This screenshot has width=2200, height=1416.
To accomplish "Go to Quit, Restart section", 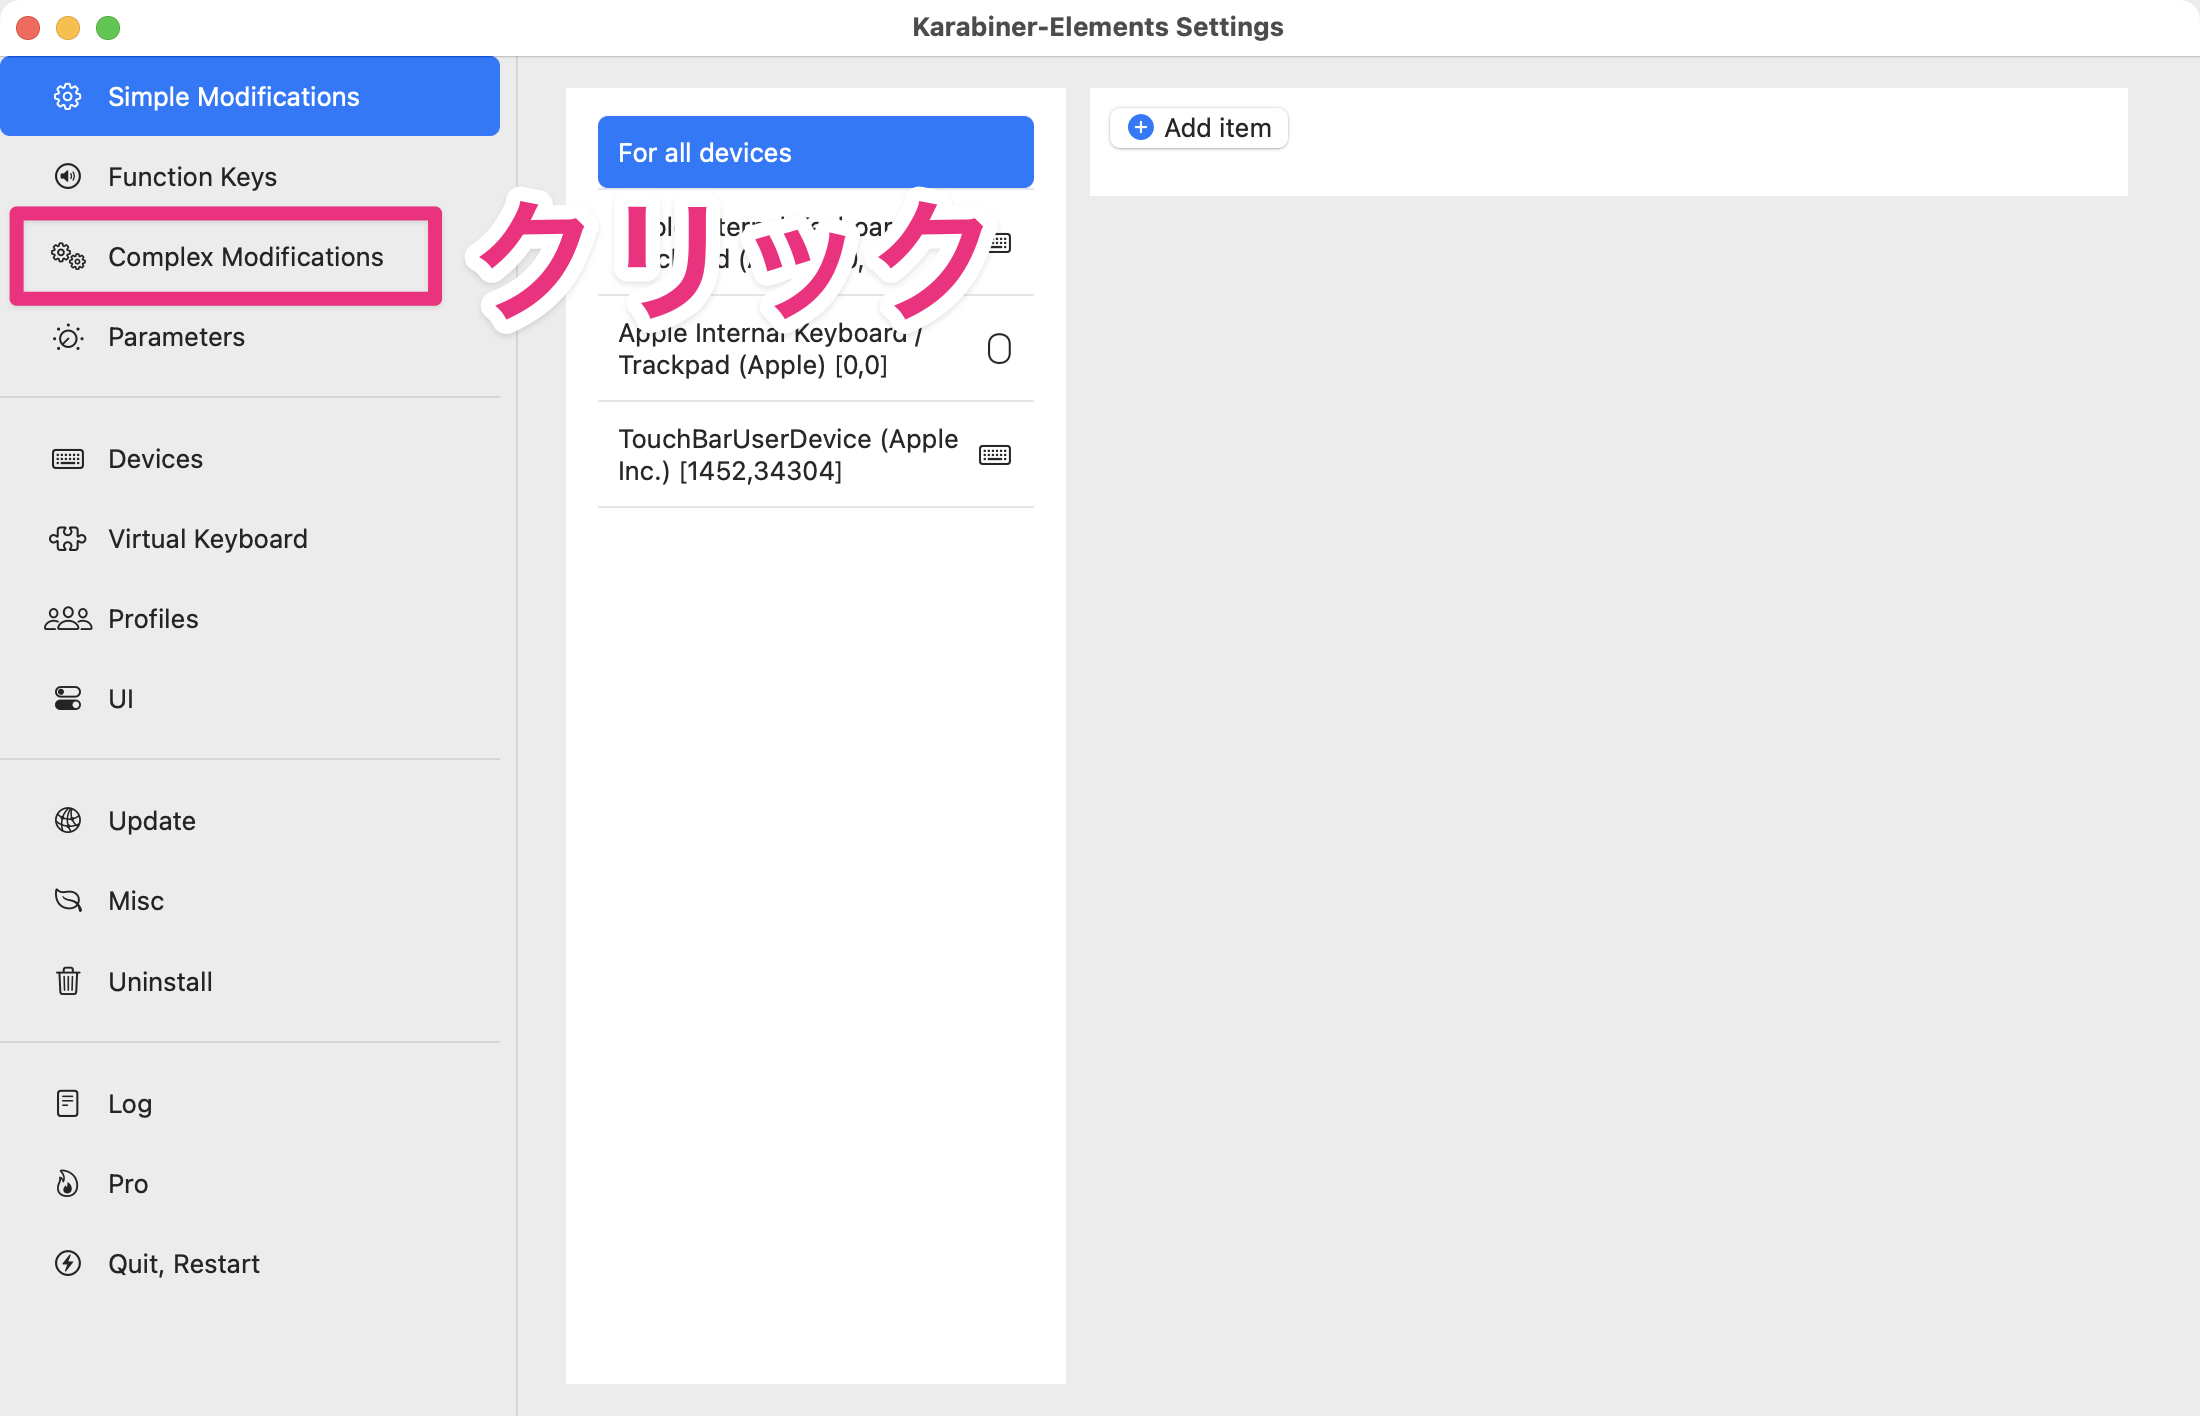I will [x=184, y=1264].
